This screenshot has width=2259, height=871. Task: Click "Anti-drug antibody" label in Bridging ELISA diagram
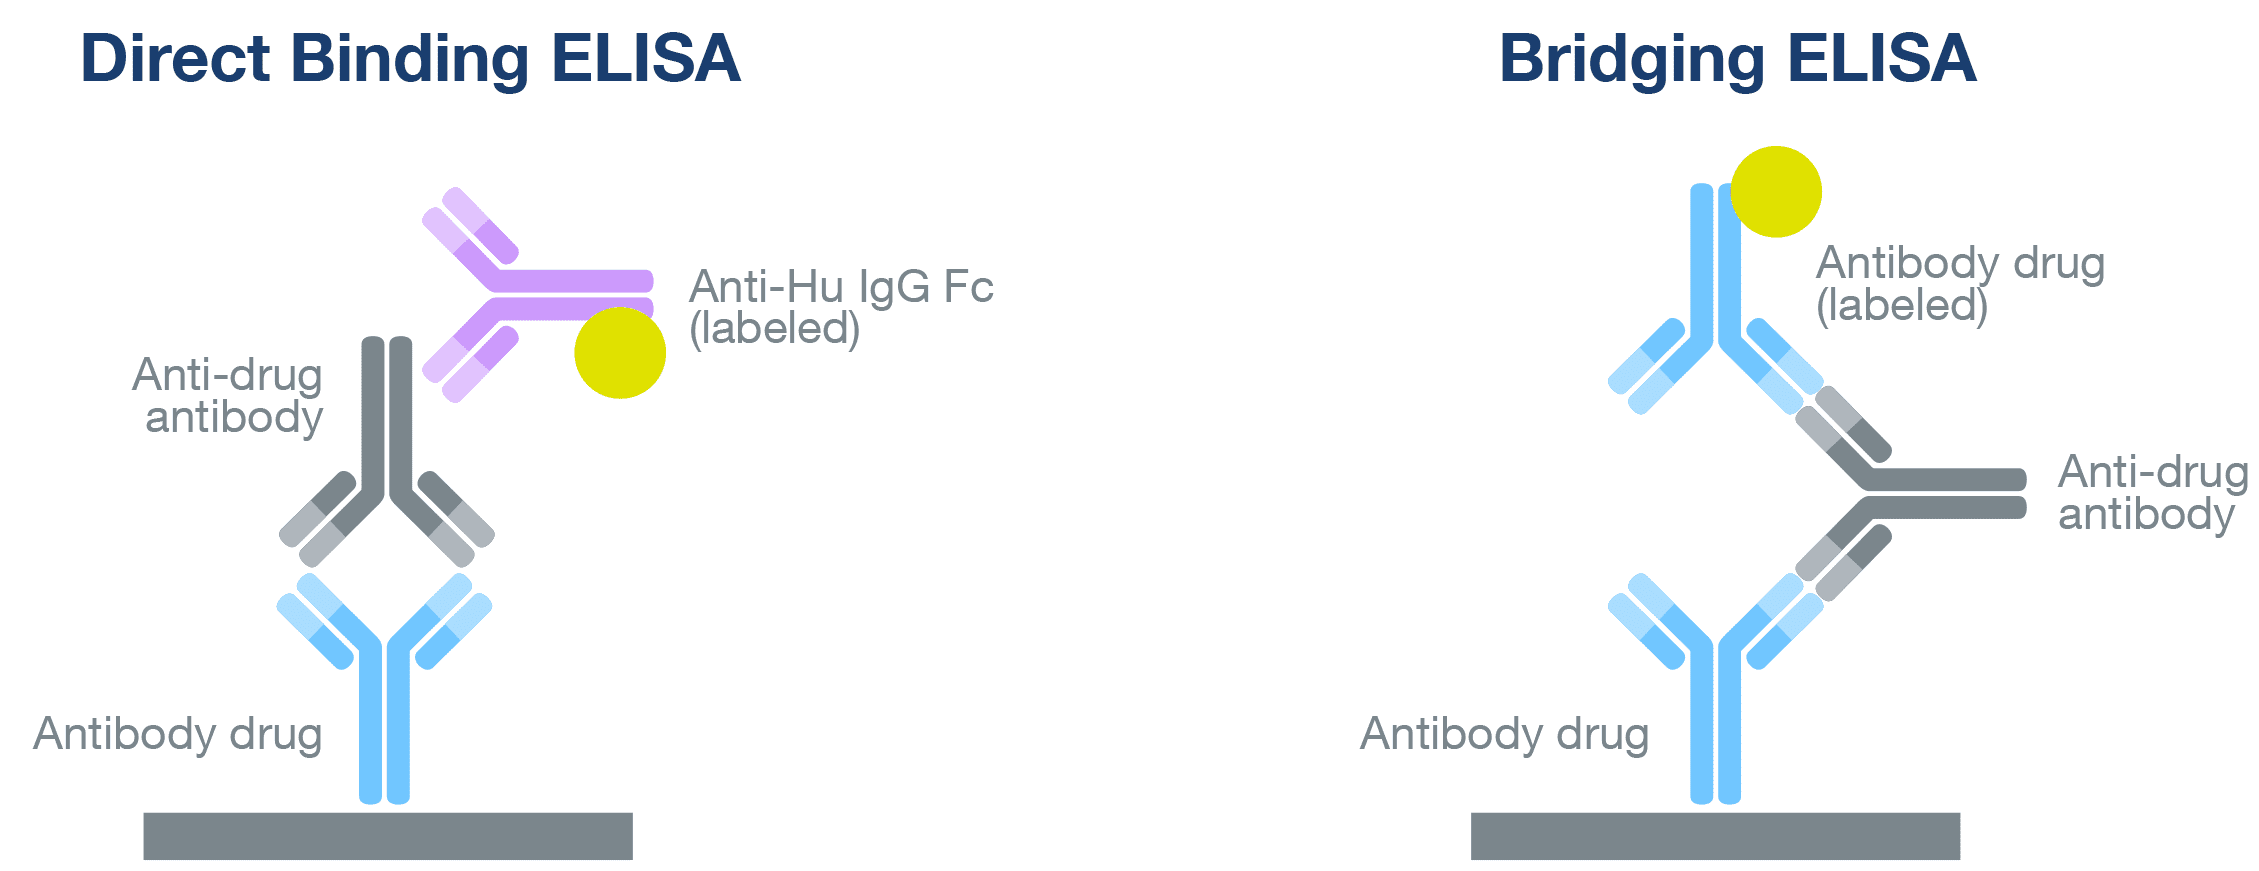click(2150, 493)
